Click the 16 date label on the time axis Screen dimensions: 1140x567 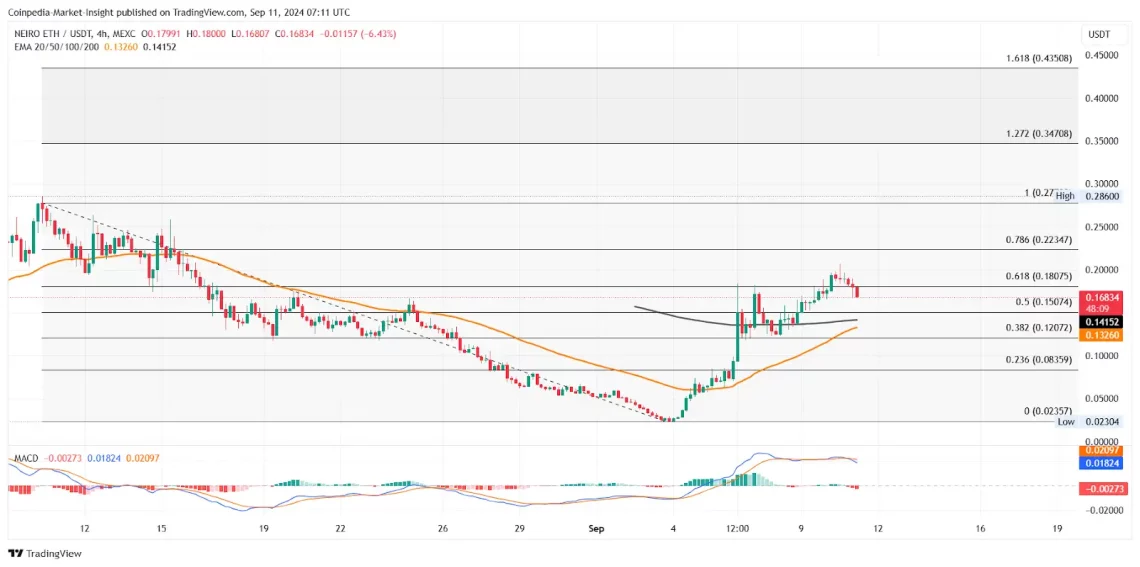[x=980, y=529]
